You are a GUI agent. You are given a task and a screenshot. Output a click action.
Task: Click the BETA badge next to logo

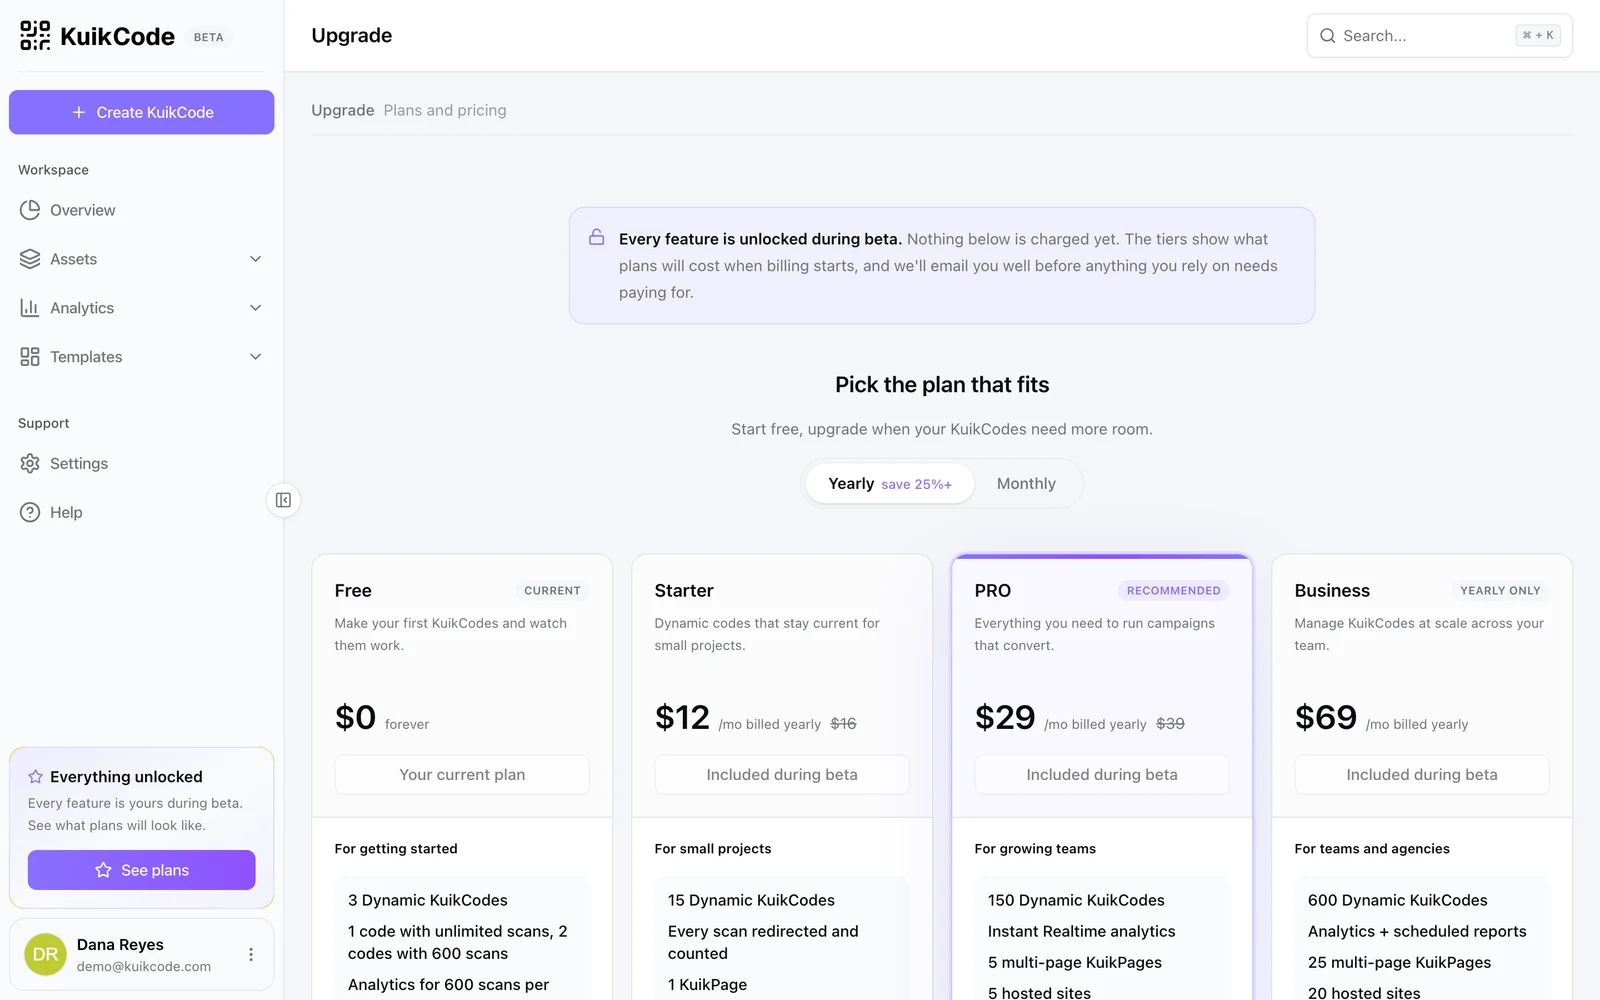[x=209, y=37]
